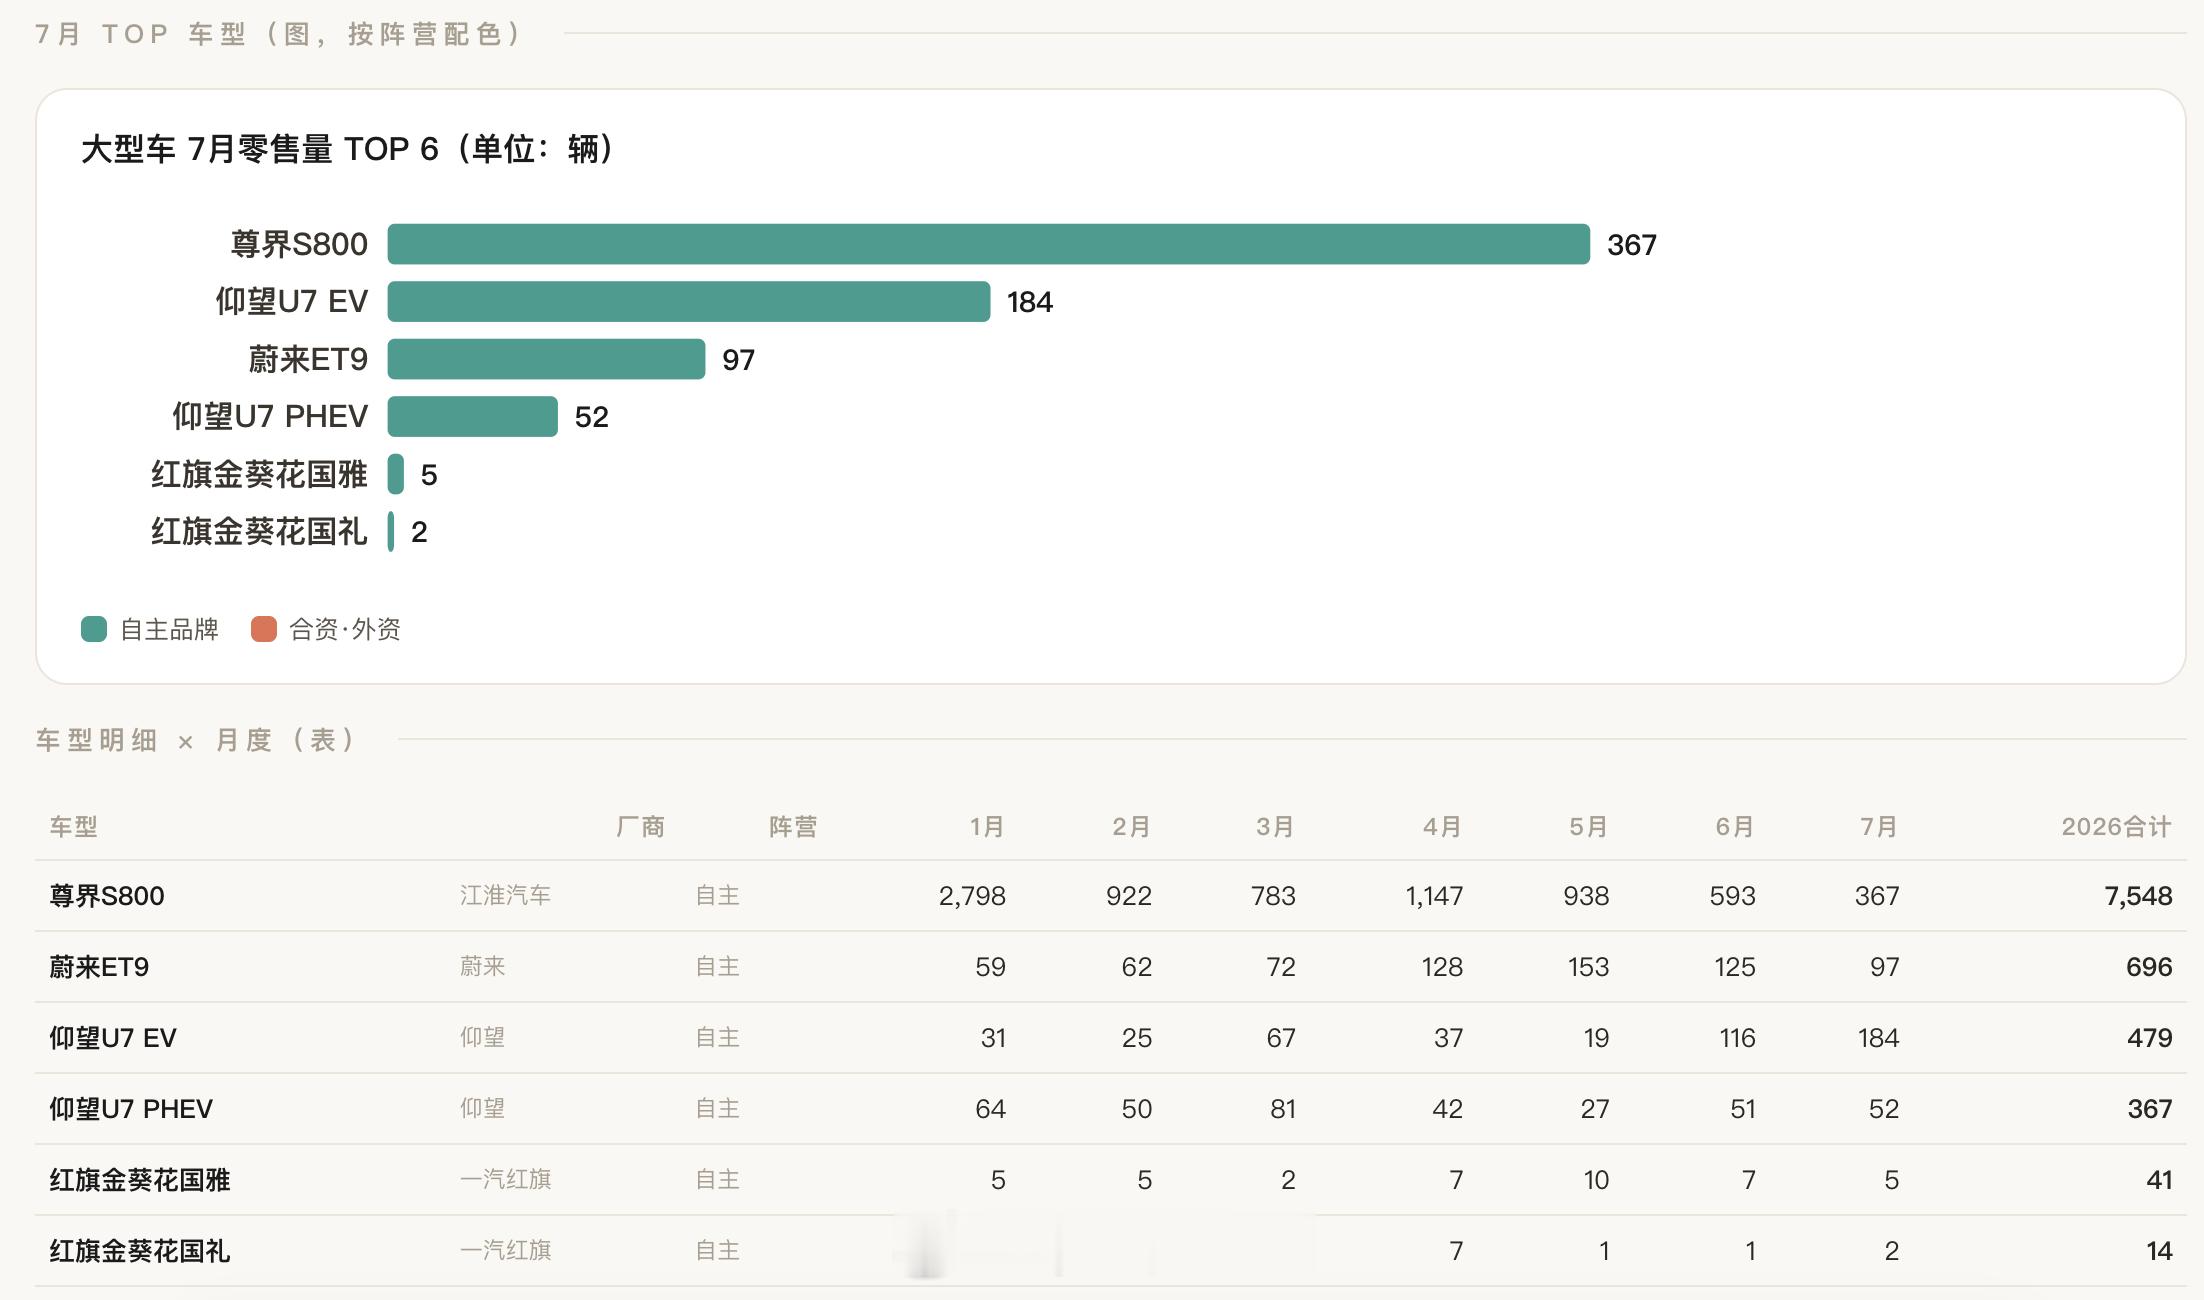Click the 6月 column header
The image size is (2204, 1300).
coord(1735,827)
